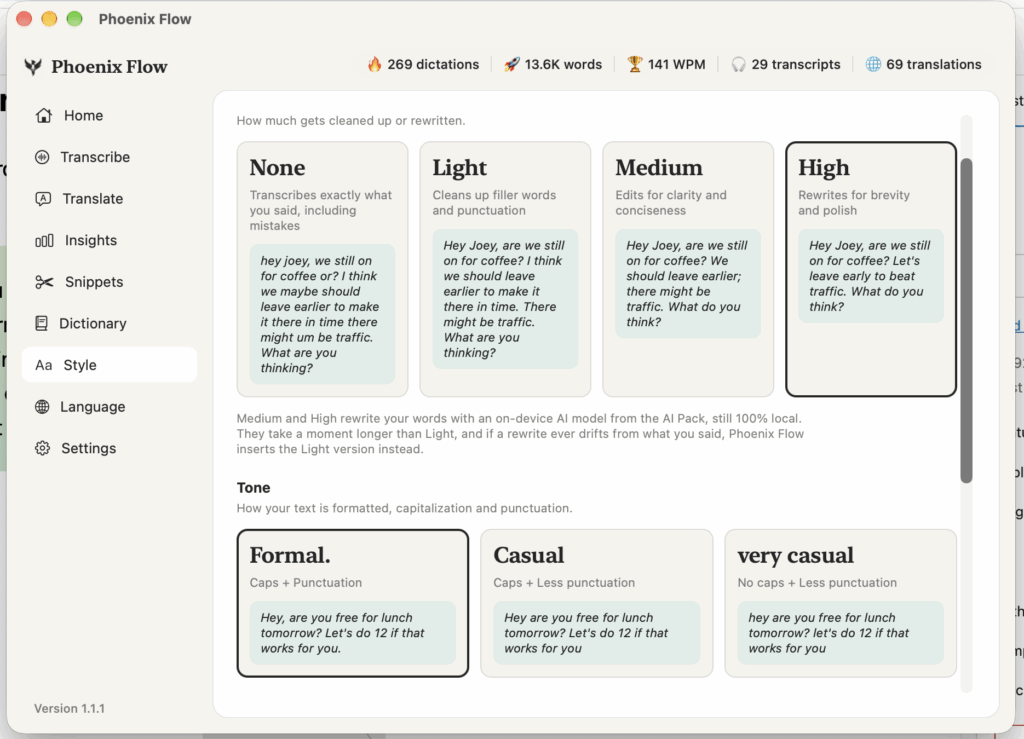Viewport: 1024px width, 739px height.
Task: Click the Phoenix Flow title bar text
Action: pos(145,19)
